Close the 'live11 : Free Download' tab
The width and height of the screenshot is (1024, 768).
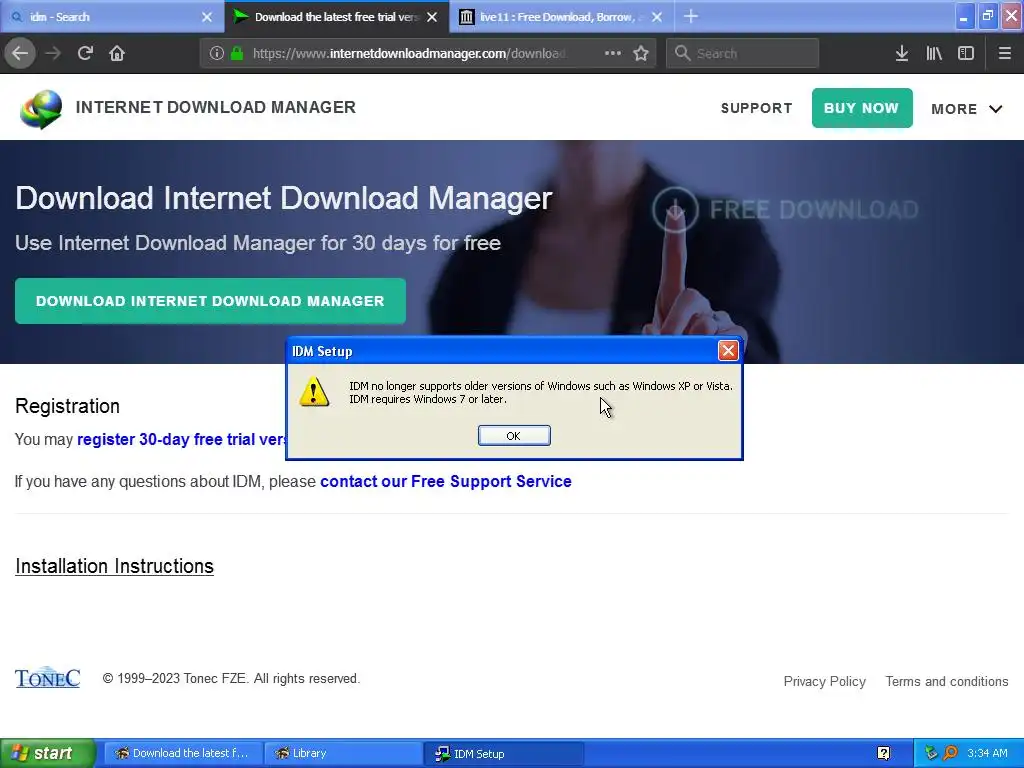tap(657, 17)
